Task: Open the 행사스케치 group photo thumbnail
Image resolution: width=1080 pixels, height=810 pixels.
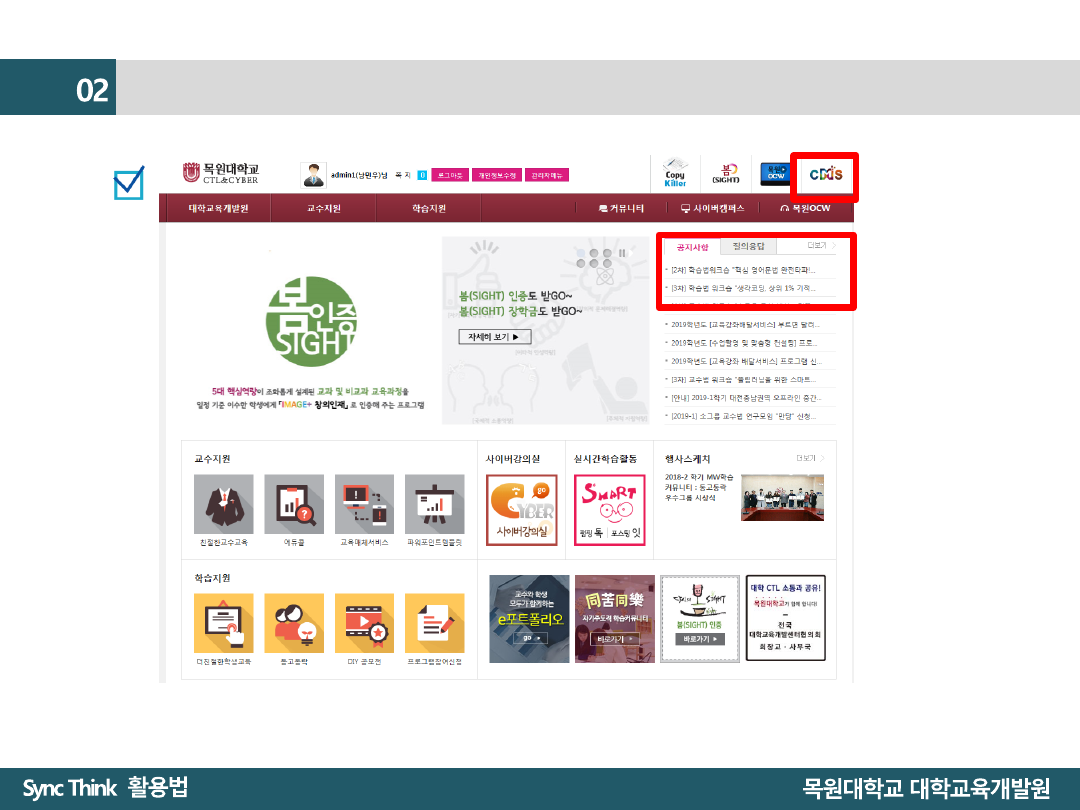Action: [x=782, y=498]
